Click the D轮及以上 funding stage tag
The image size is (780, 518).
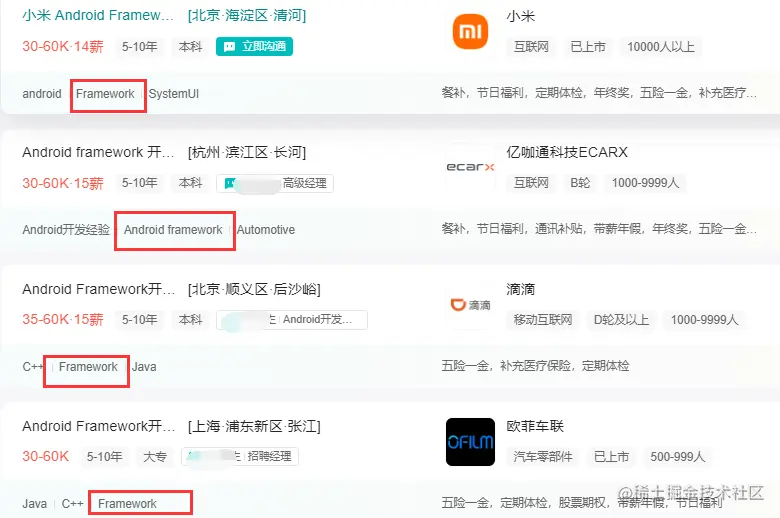621,320
